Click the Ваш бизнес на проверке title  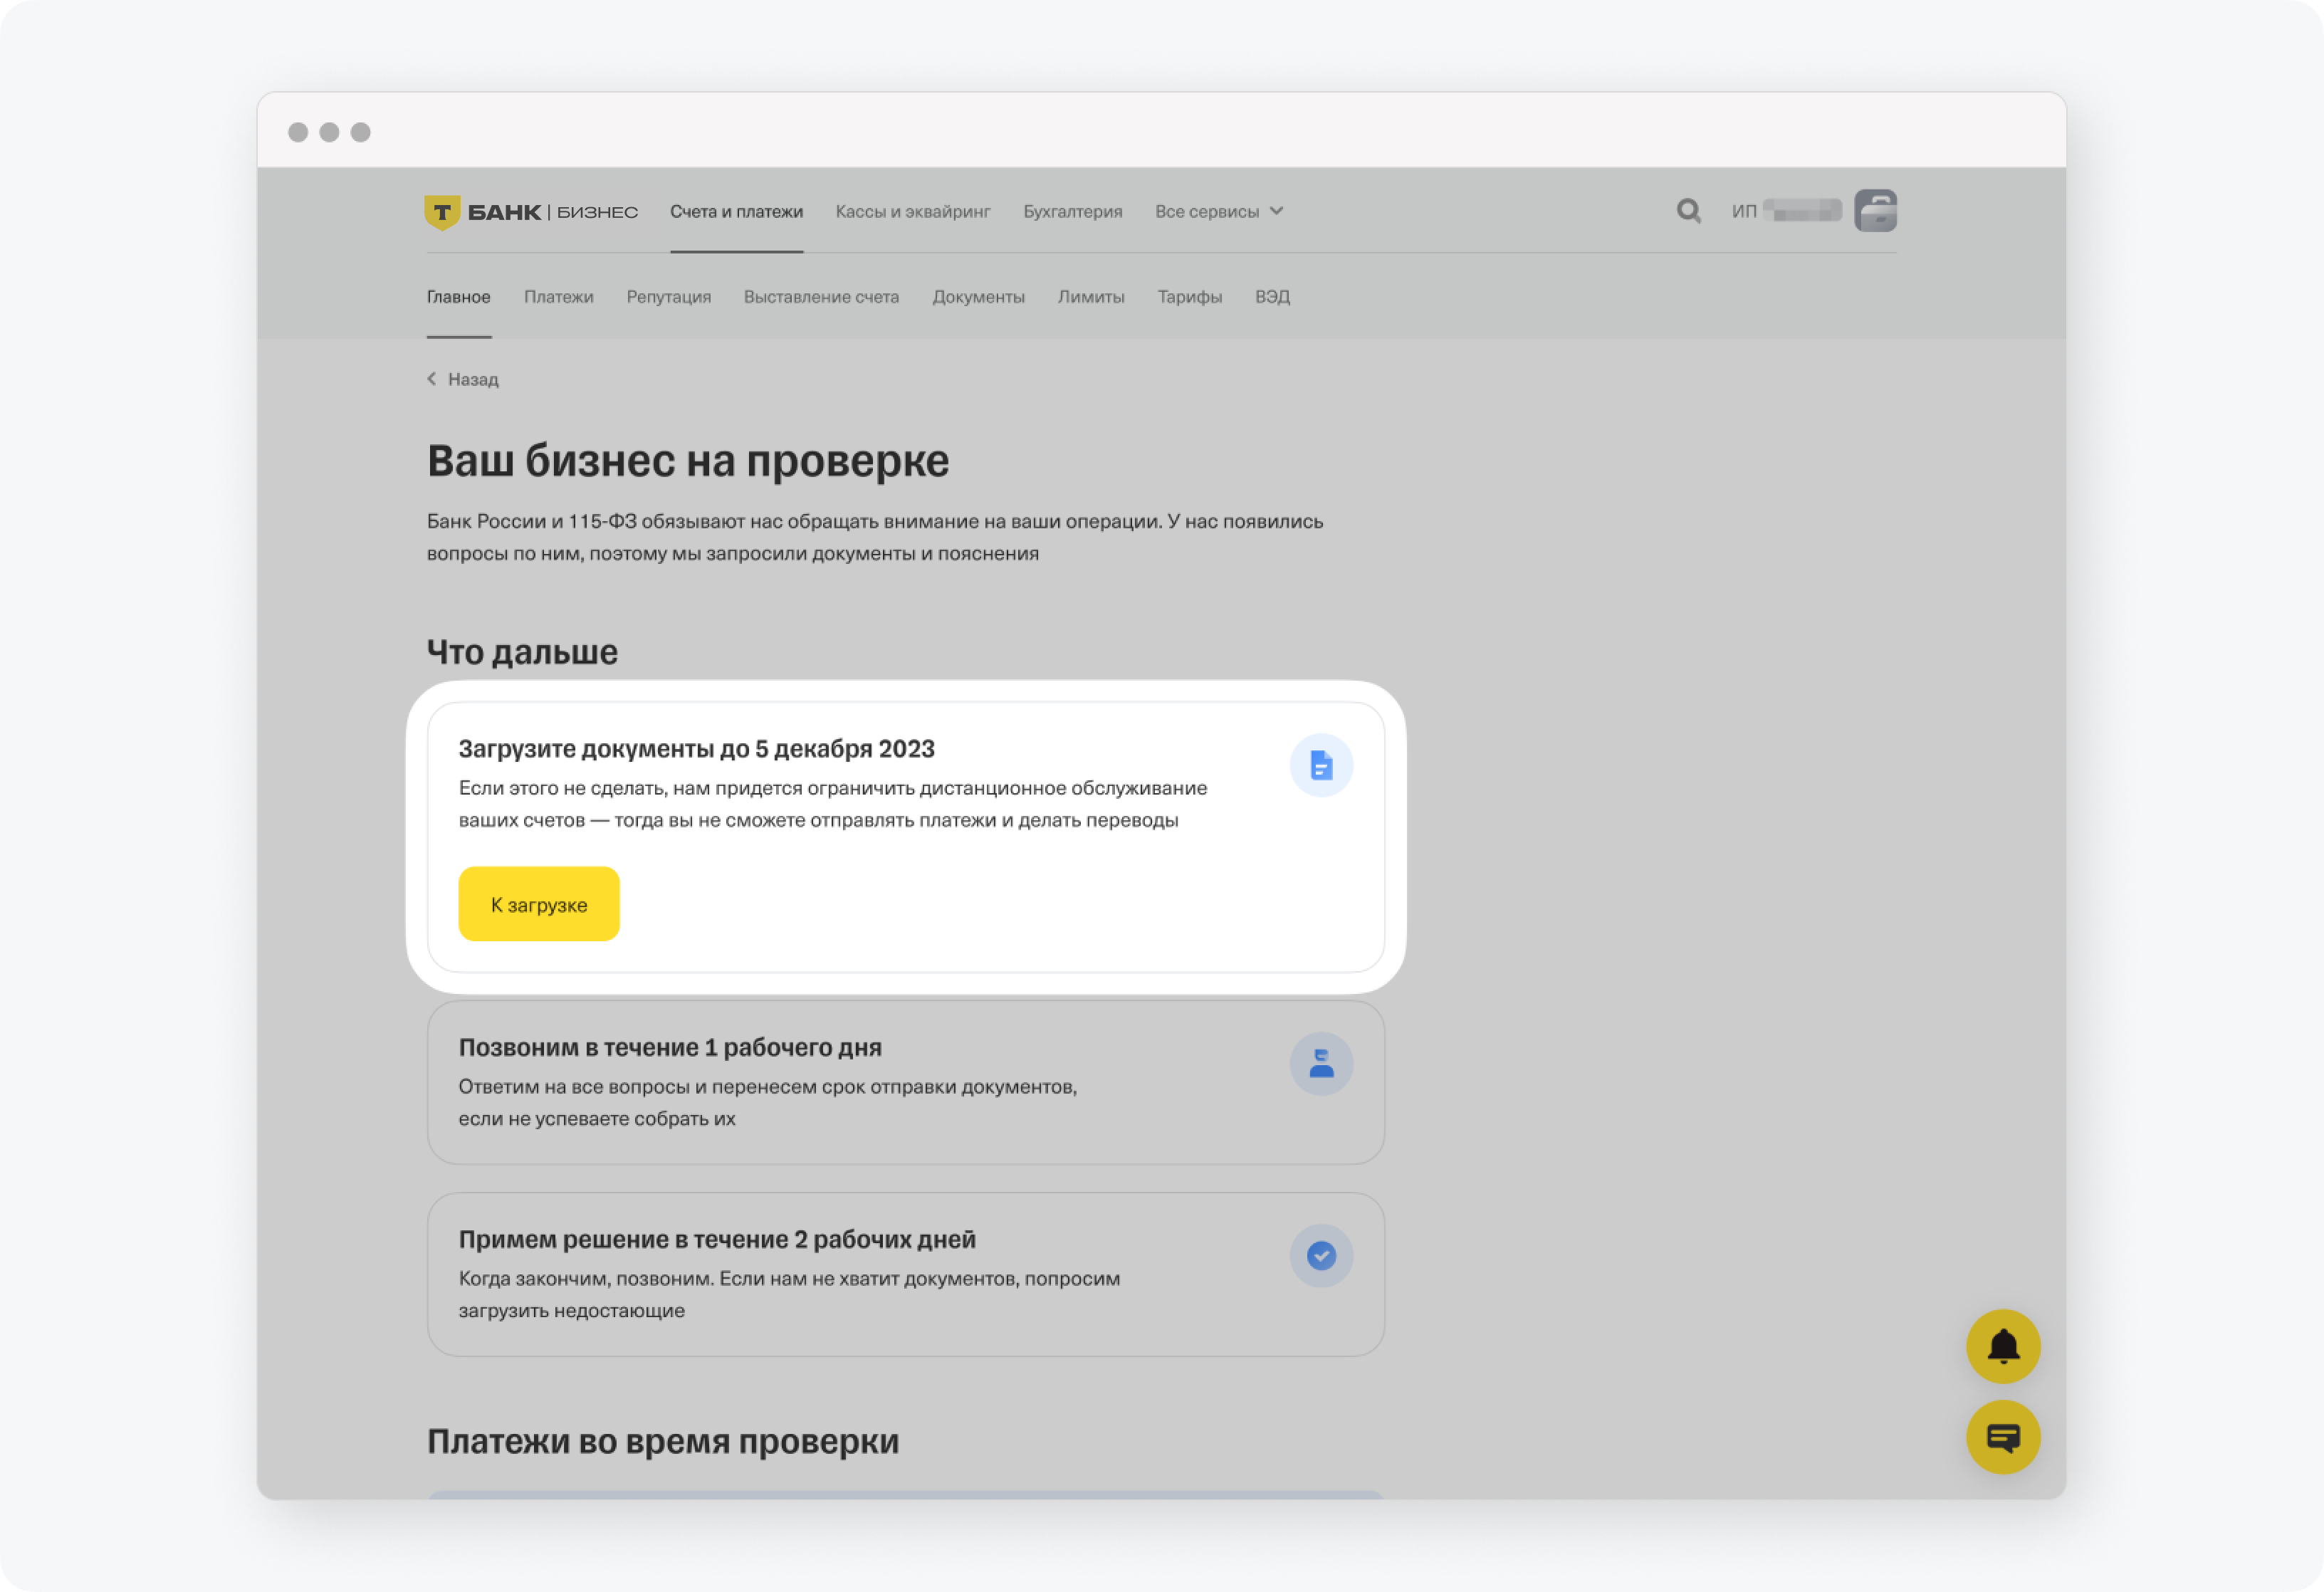(688, 461)
